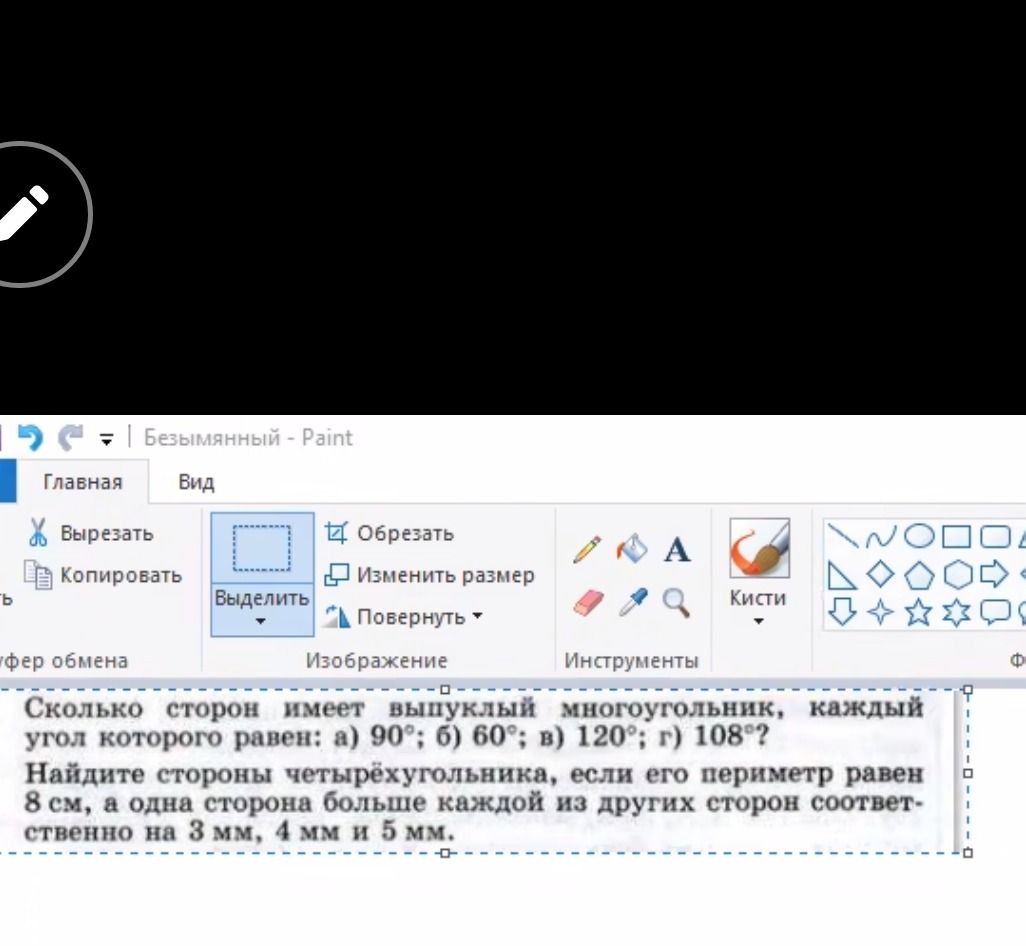This screenshot has width=1026, height=946.
Task: Choose the five-point star shape
Action: [918, 612]
